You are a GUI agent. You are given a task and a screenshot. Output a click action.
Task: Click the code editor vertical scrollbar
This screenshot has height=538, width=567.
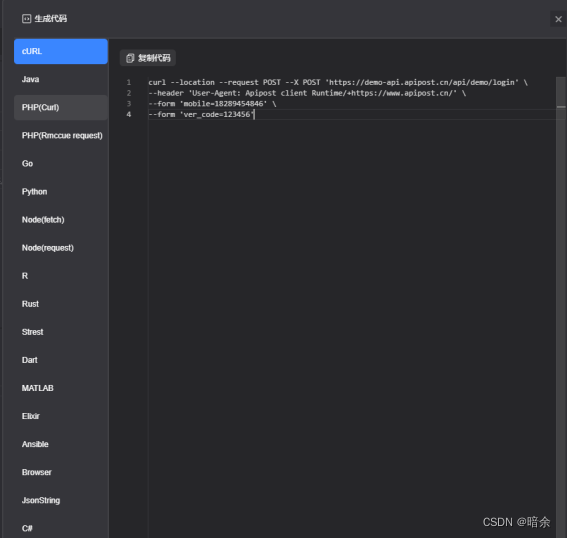(x=561, y=307)
